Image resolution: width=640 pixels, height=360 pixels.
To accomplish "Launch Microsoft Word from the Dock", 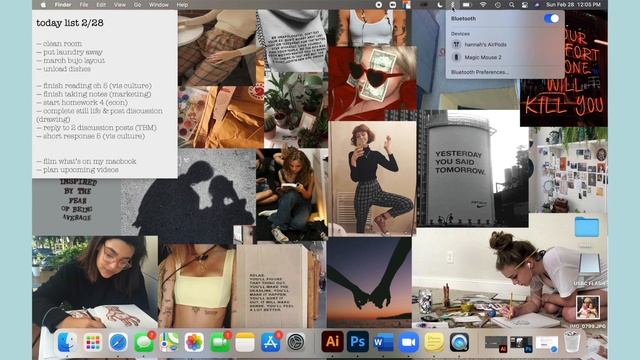I will [383, 342].
